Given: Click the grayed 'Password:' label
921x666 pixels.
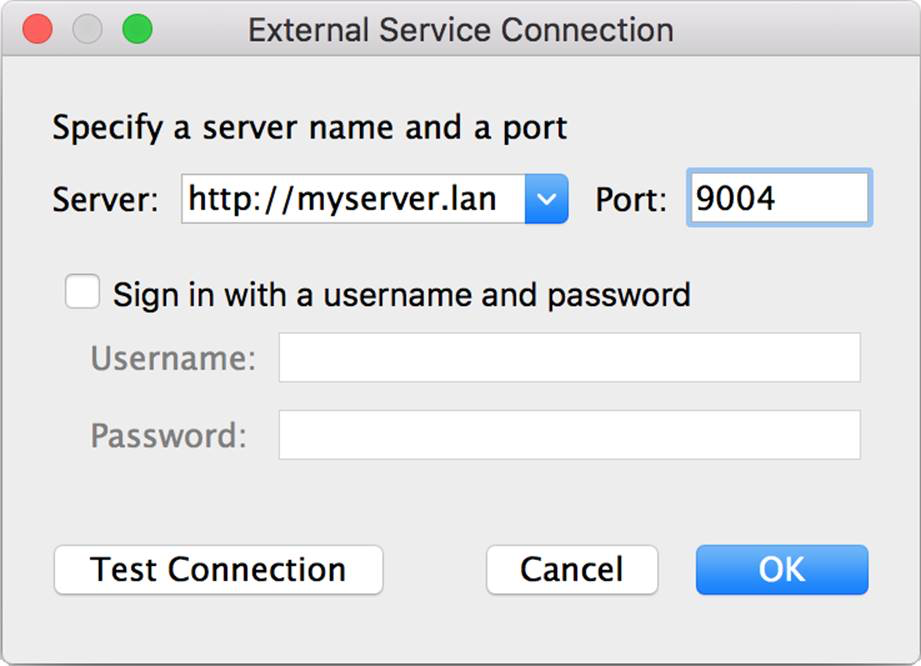Looking at the screenshot, I should [x=169, y=435].
